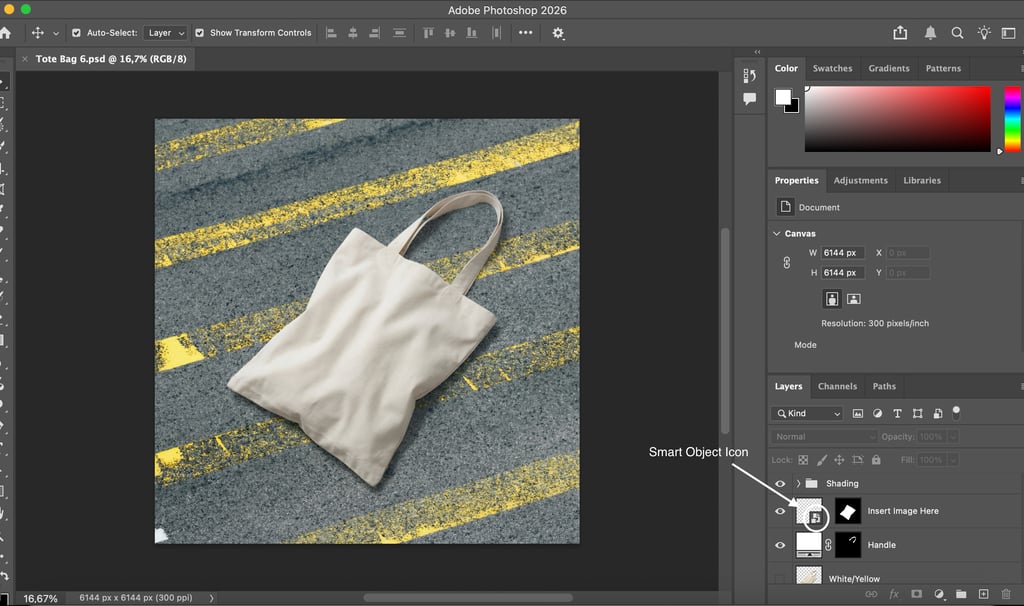
Task: Click the canvas width input field
Action: click(842, 253)
